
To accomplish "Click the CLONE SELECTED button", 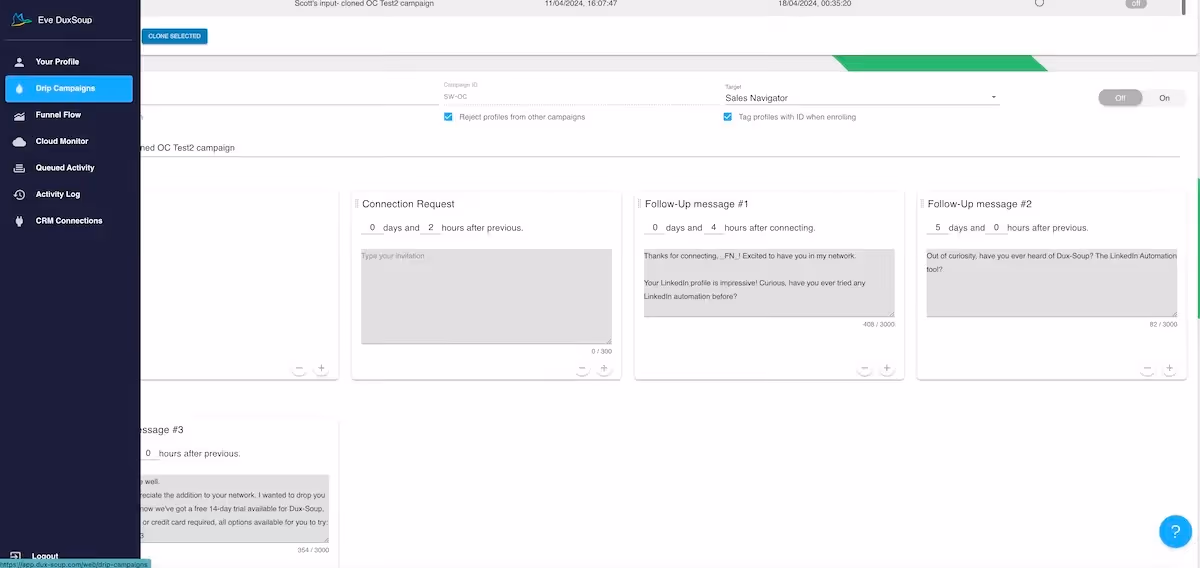I will [174, 36].
